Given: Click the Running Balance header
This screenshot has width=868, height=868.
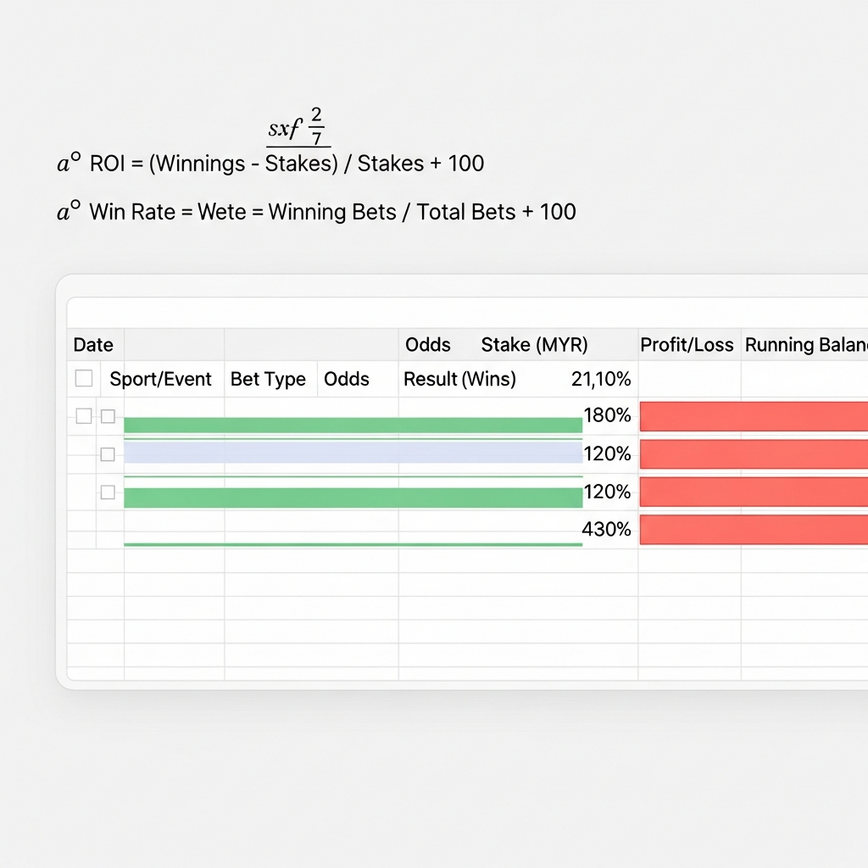Looking at the screenshot, I should pos(804,344).
